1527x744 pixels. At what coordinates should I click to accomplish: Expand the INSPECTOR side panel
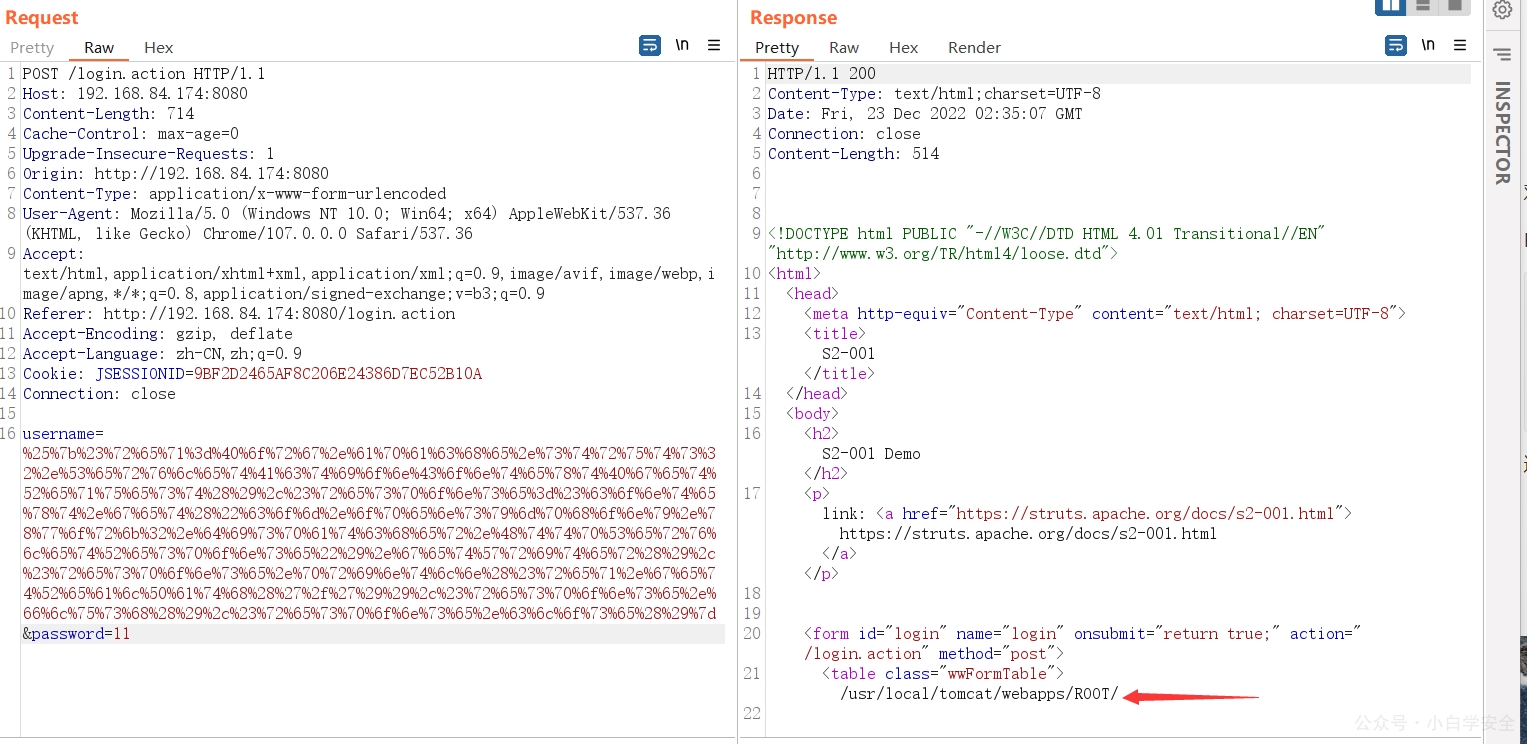[x=1502, y=133]
